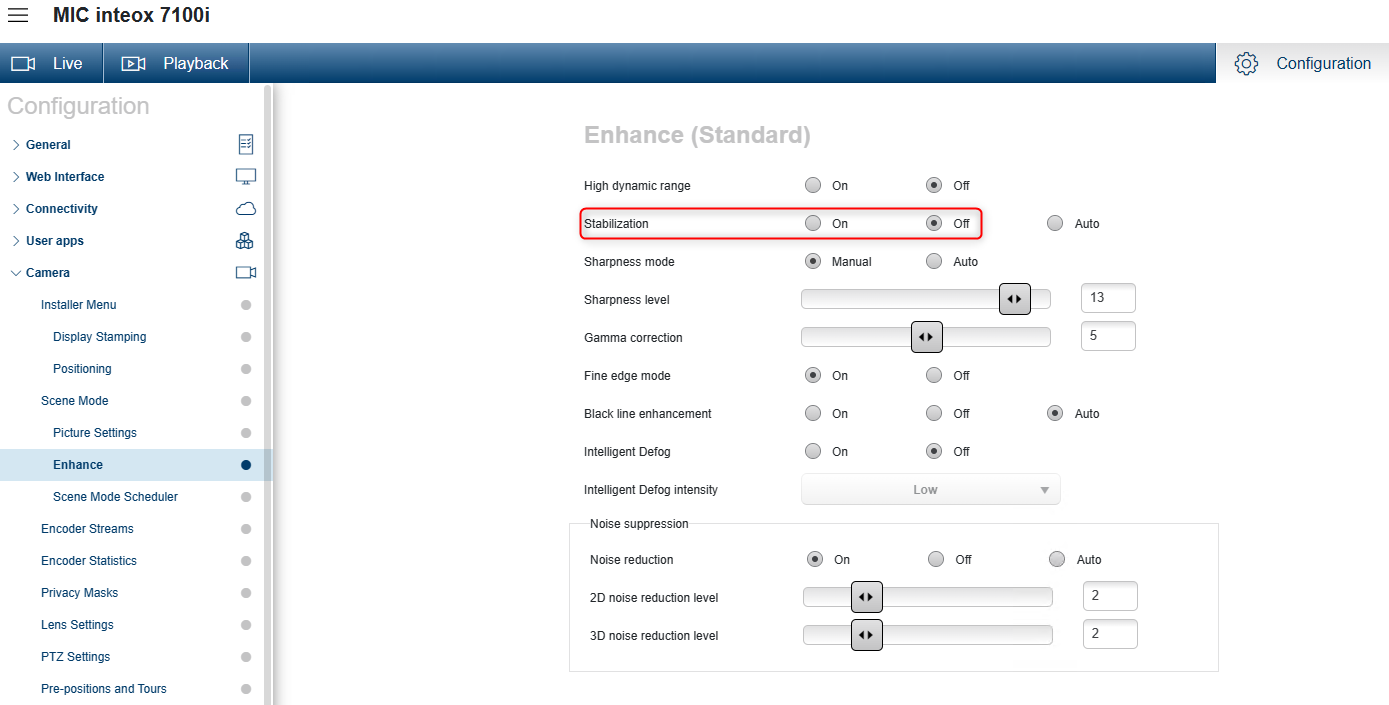Click the status dot beside Installer Menu
This screenshot has width=1389, height=705.
click(246, 305)
